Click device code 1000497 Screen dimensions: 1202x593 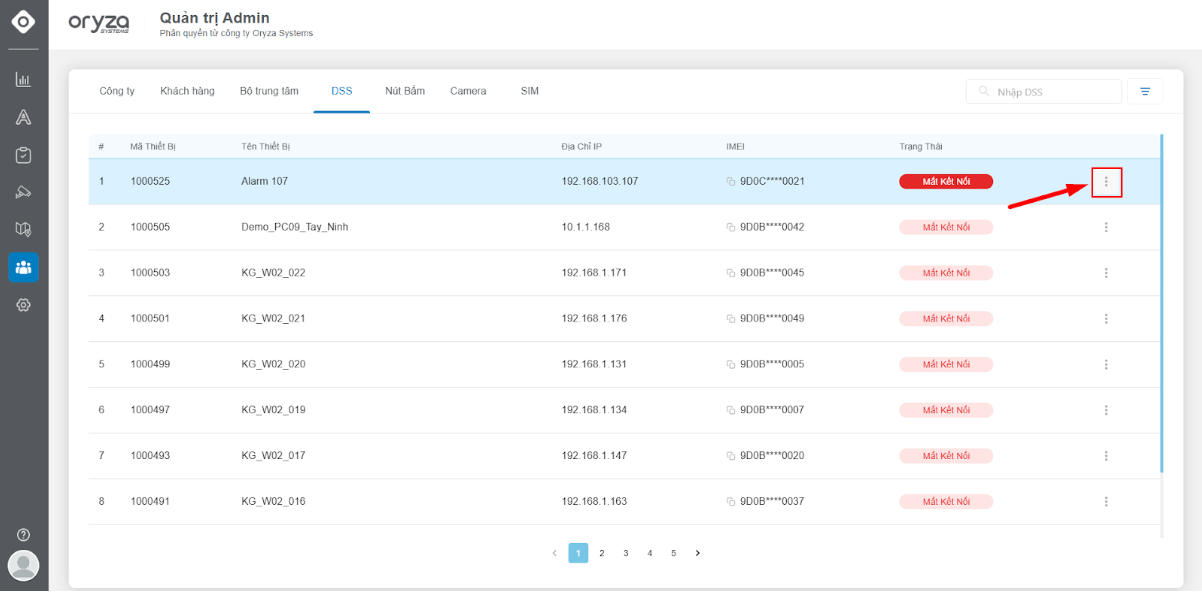click(150, 410)
